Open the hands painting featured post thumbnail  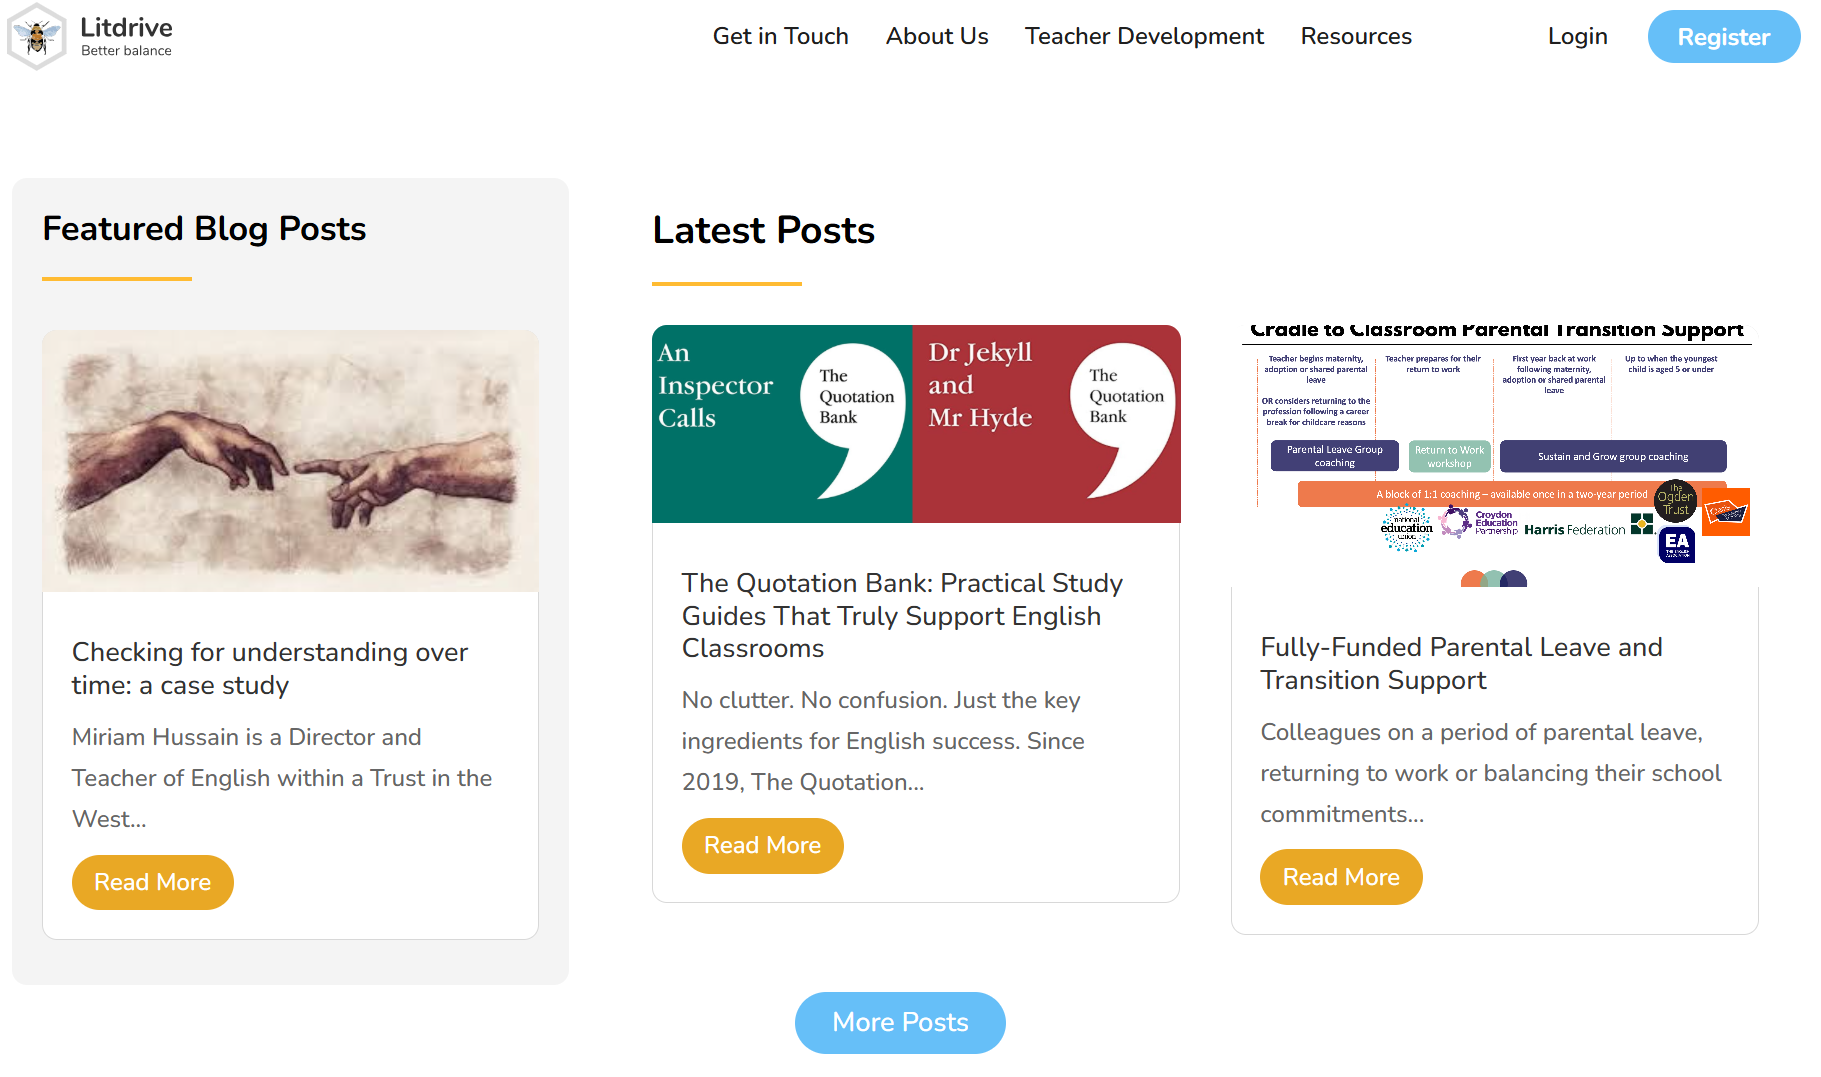tap(290, 461)
